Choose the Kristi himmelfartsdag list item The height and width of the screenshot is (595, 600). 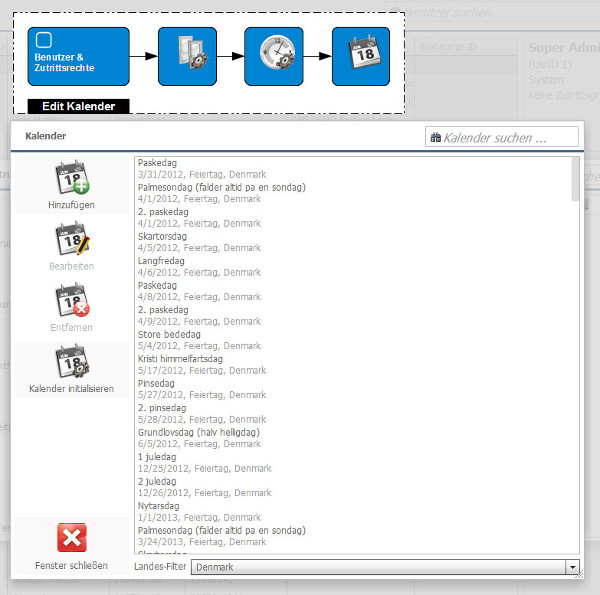tap(200, 364)
